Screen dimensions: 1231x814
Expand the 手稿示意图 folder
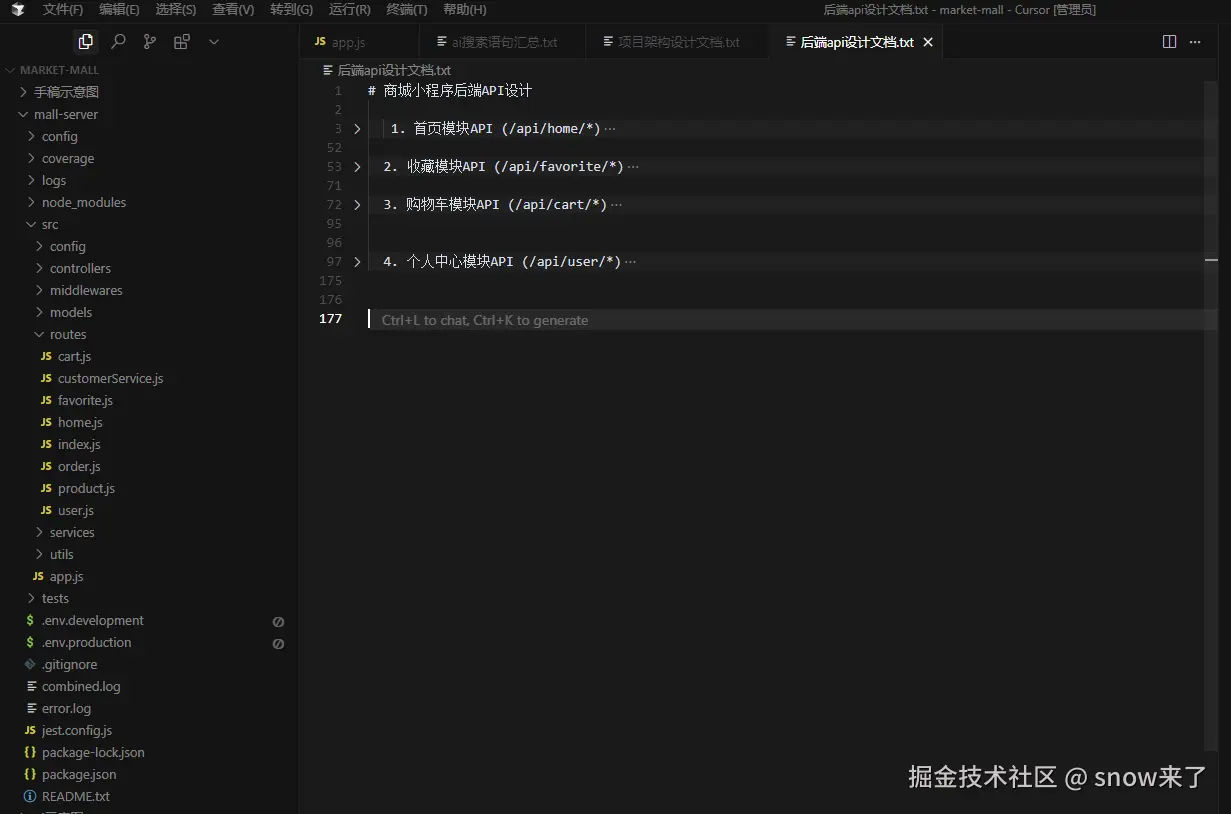(x=23, y=92)
